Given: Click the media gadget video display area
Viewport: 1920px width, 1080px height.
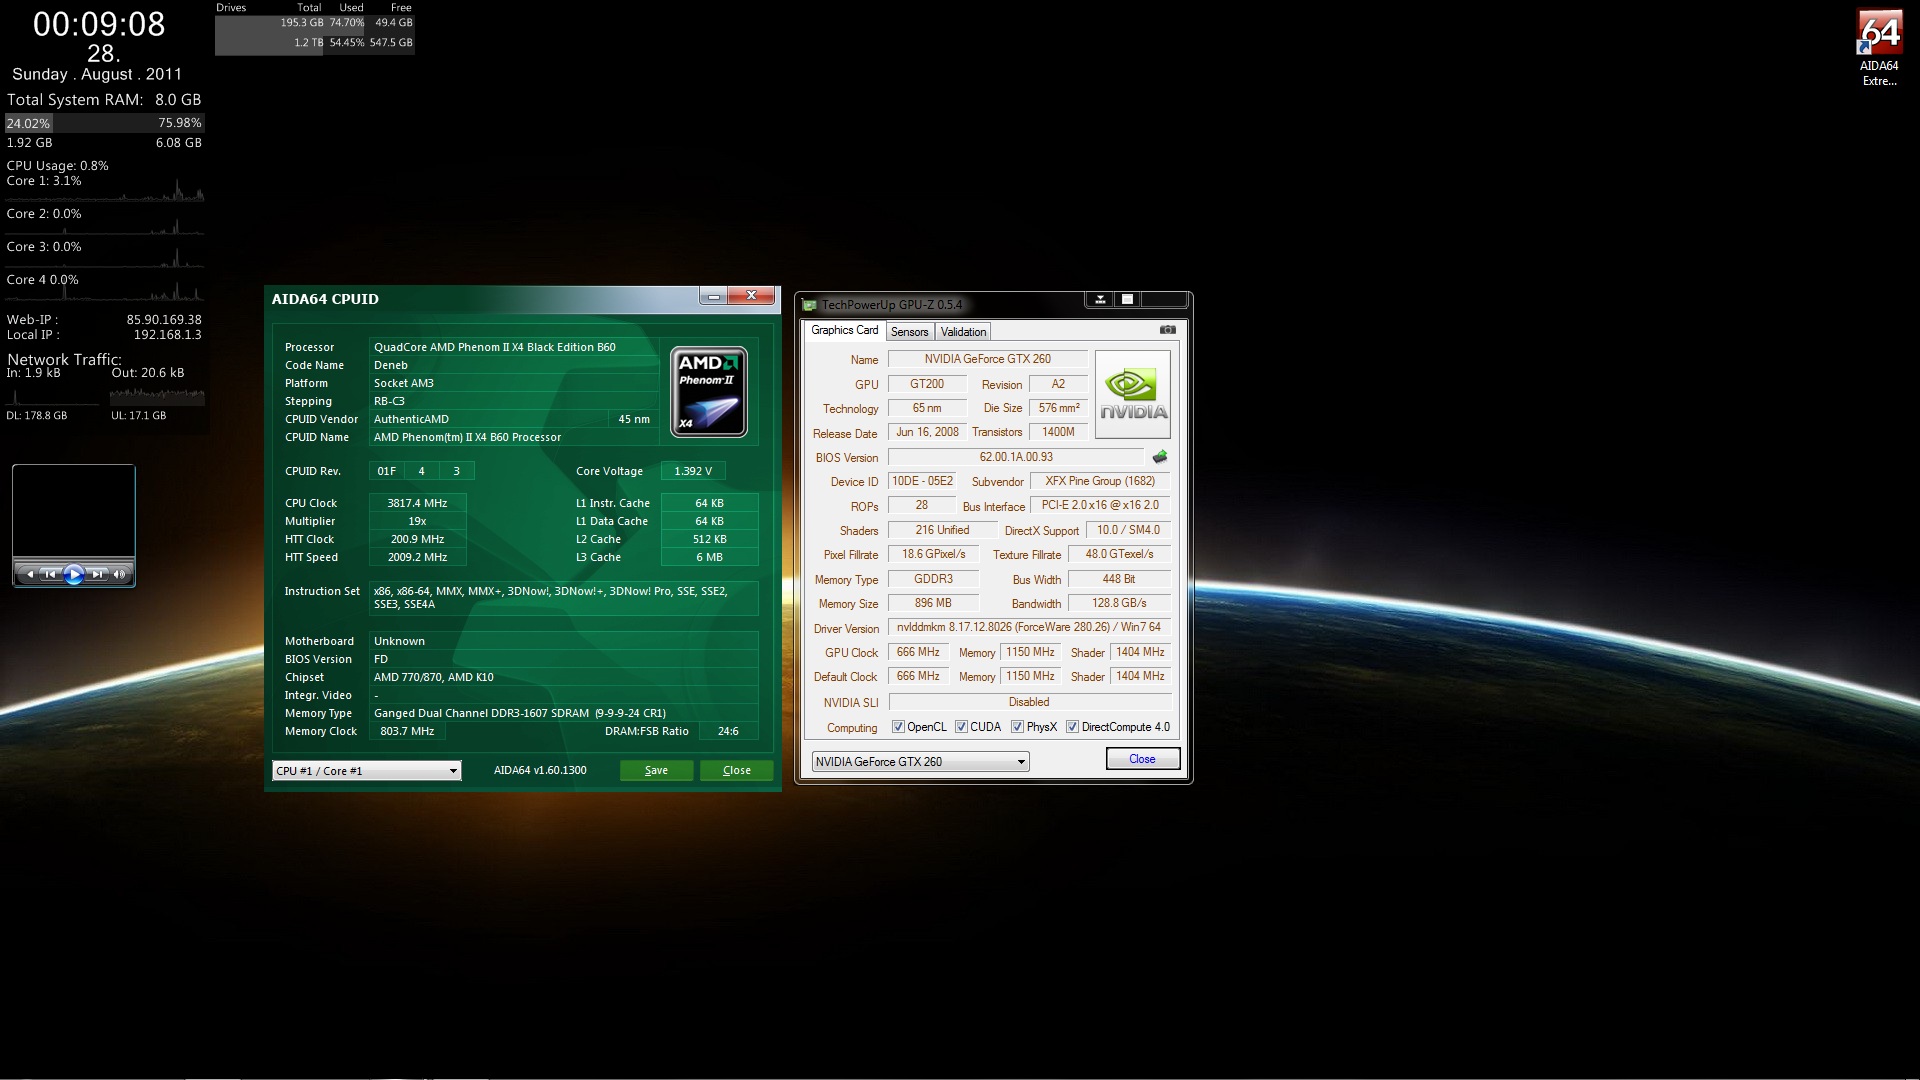Looking at the screenshot, I should coord(73,511).
